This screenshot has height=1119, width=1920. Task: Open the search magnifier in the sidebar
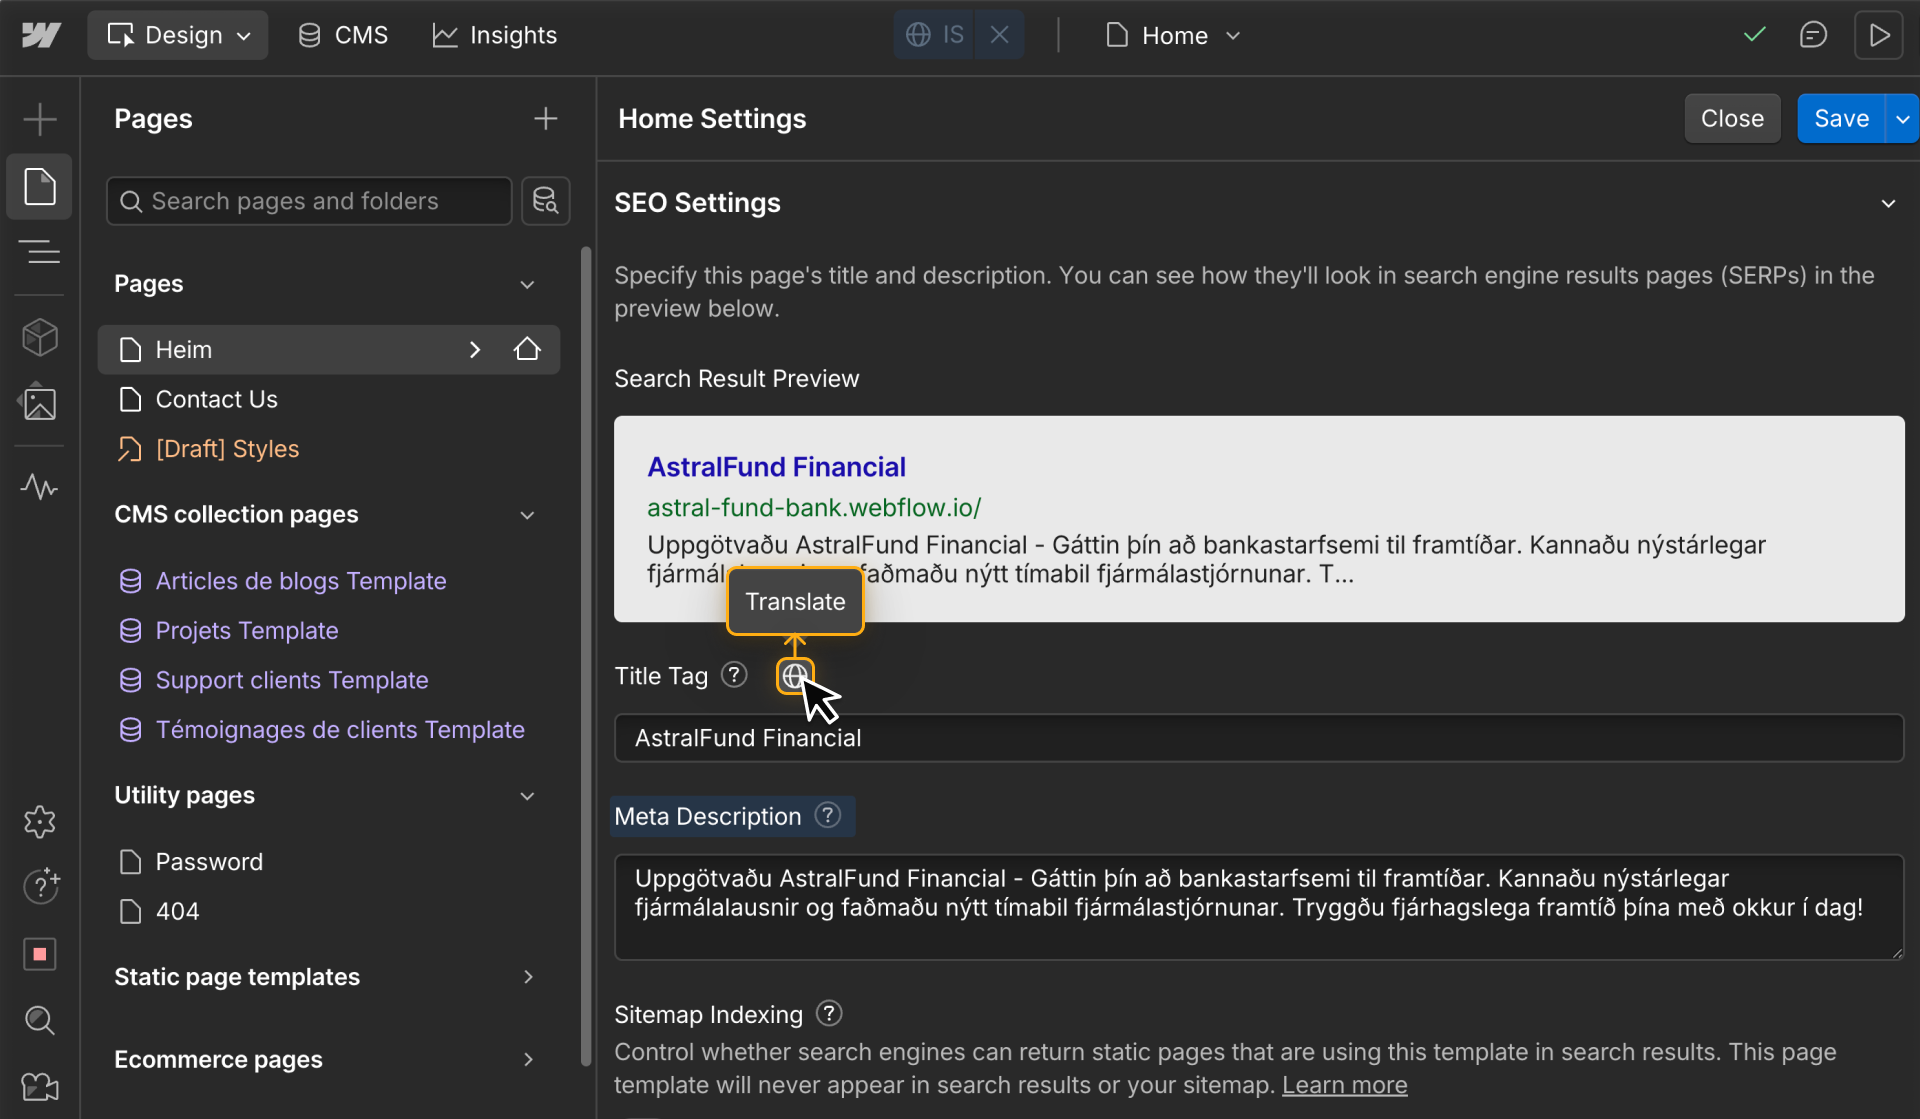[x=40, y=1020]
